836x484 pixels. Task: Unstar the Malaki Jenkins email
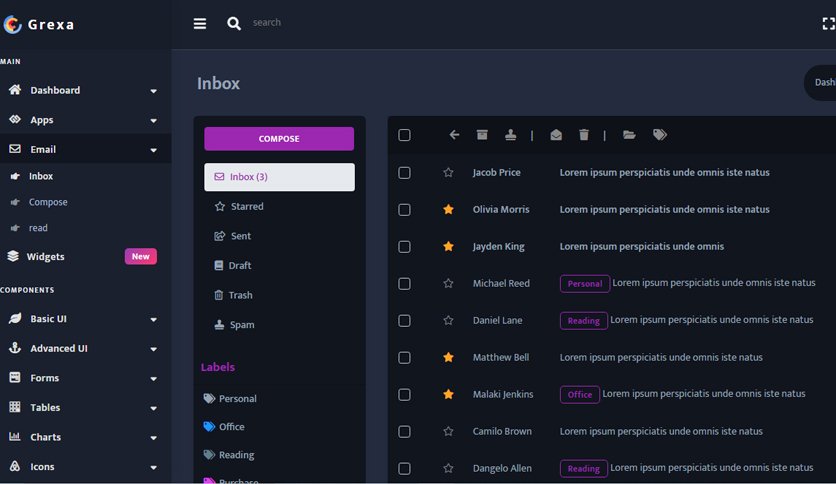tap(448, 394)
